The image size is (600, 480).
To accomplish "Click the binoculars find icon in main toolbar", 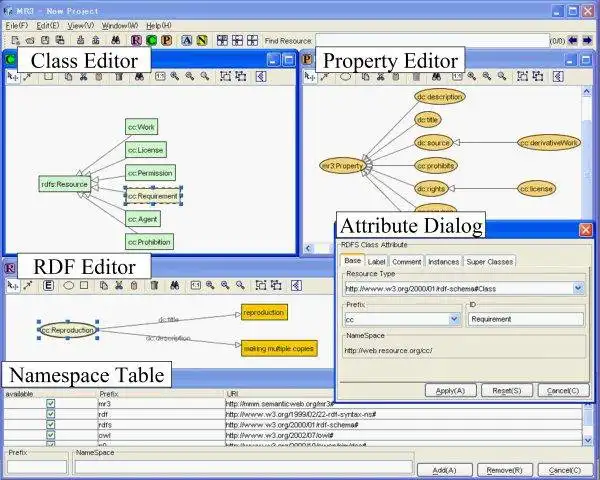I will (x=116, y=40).
